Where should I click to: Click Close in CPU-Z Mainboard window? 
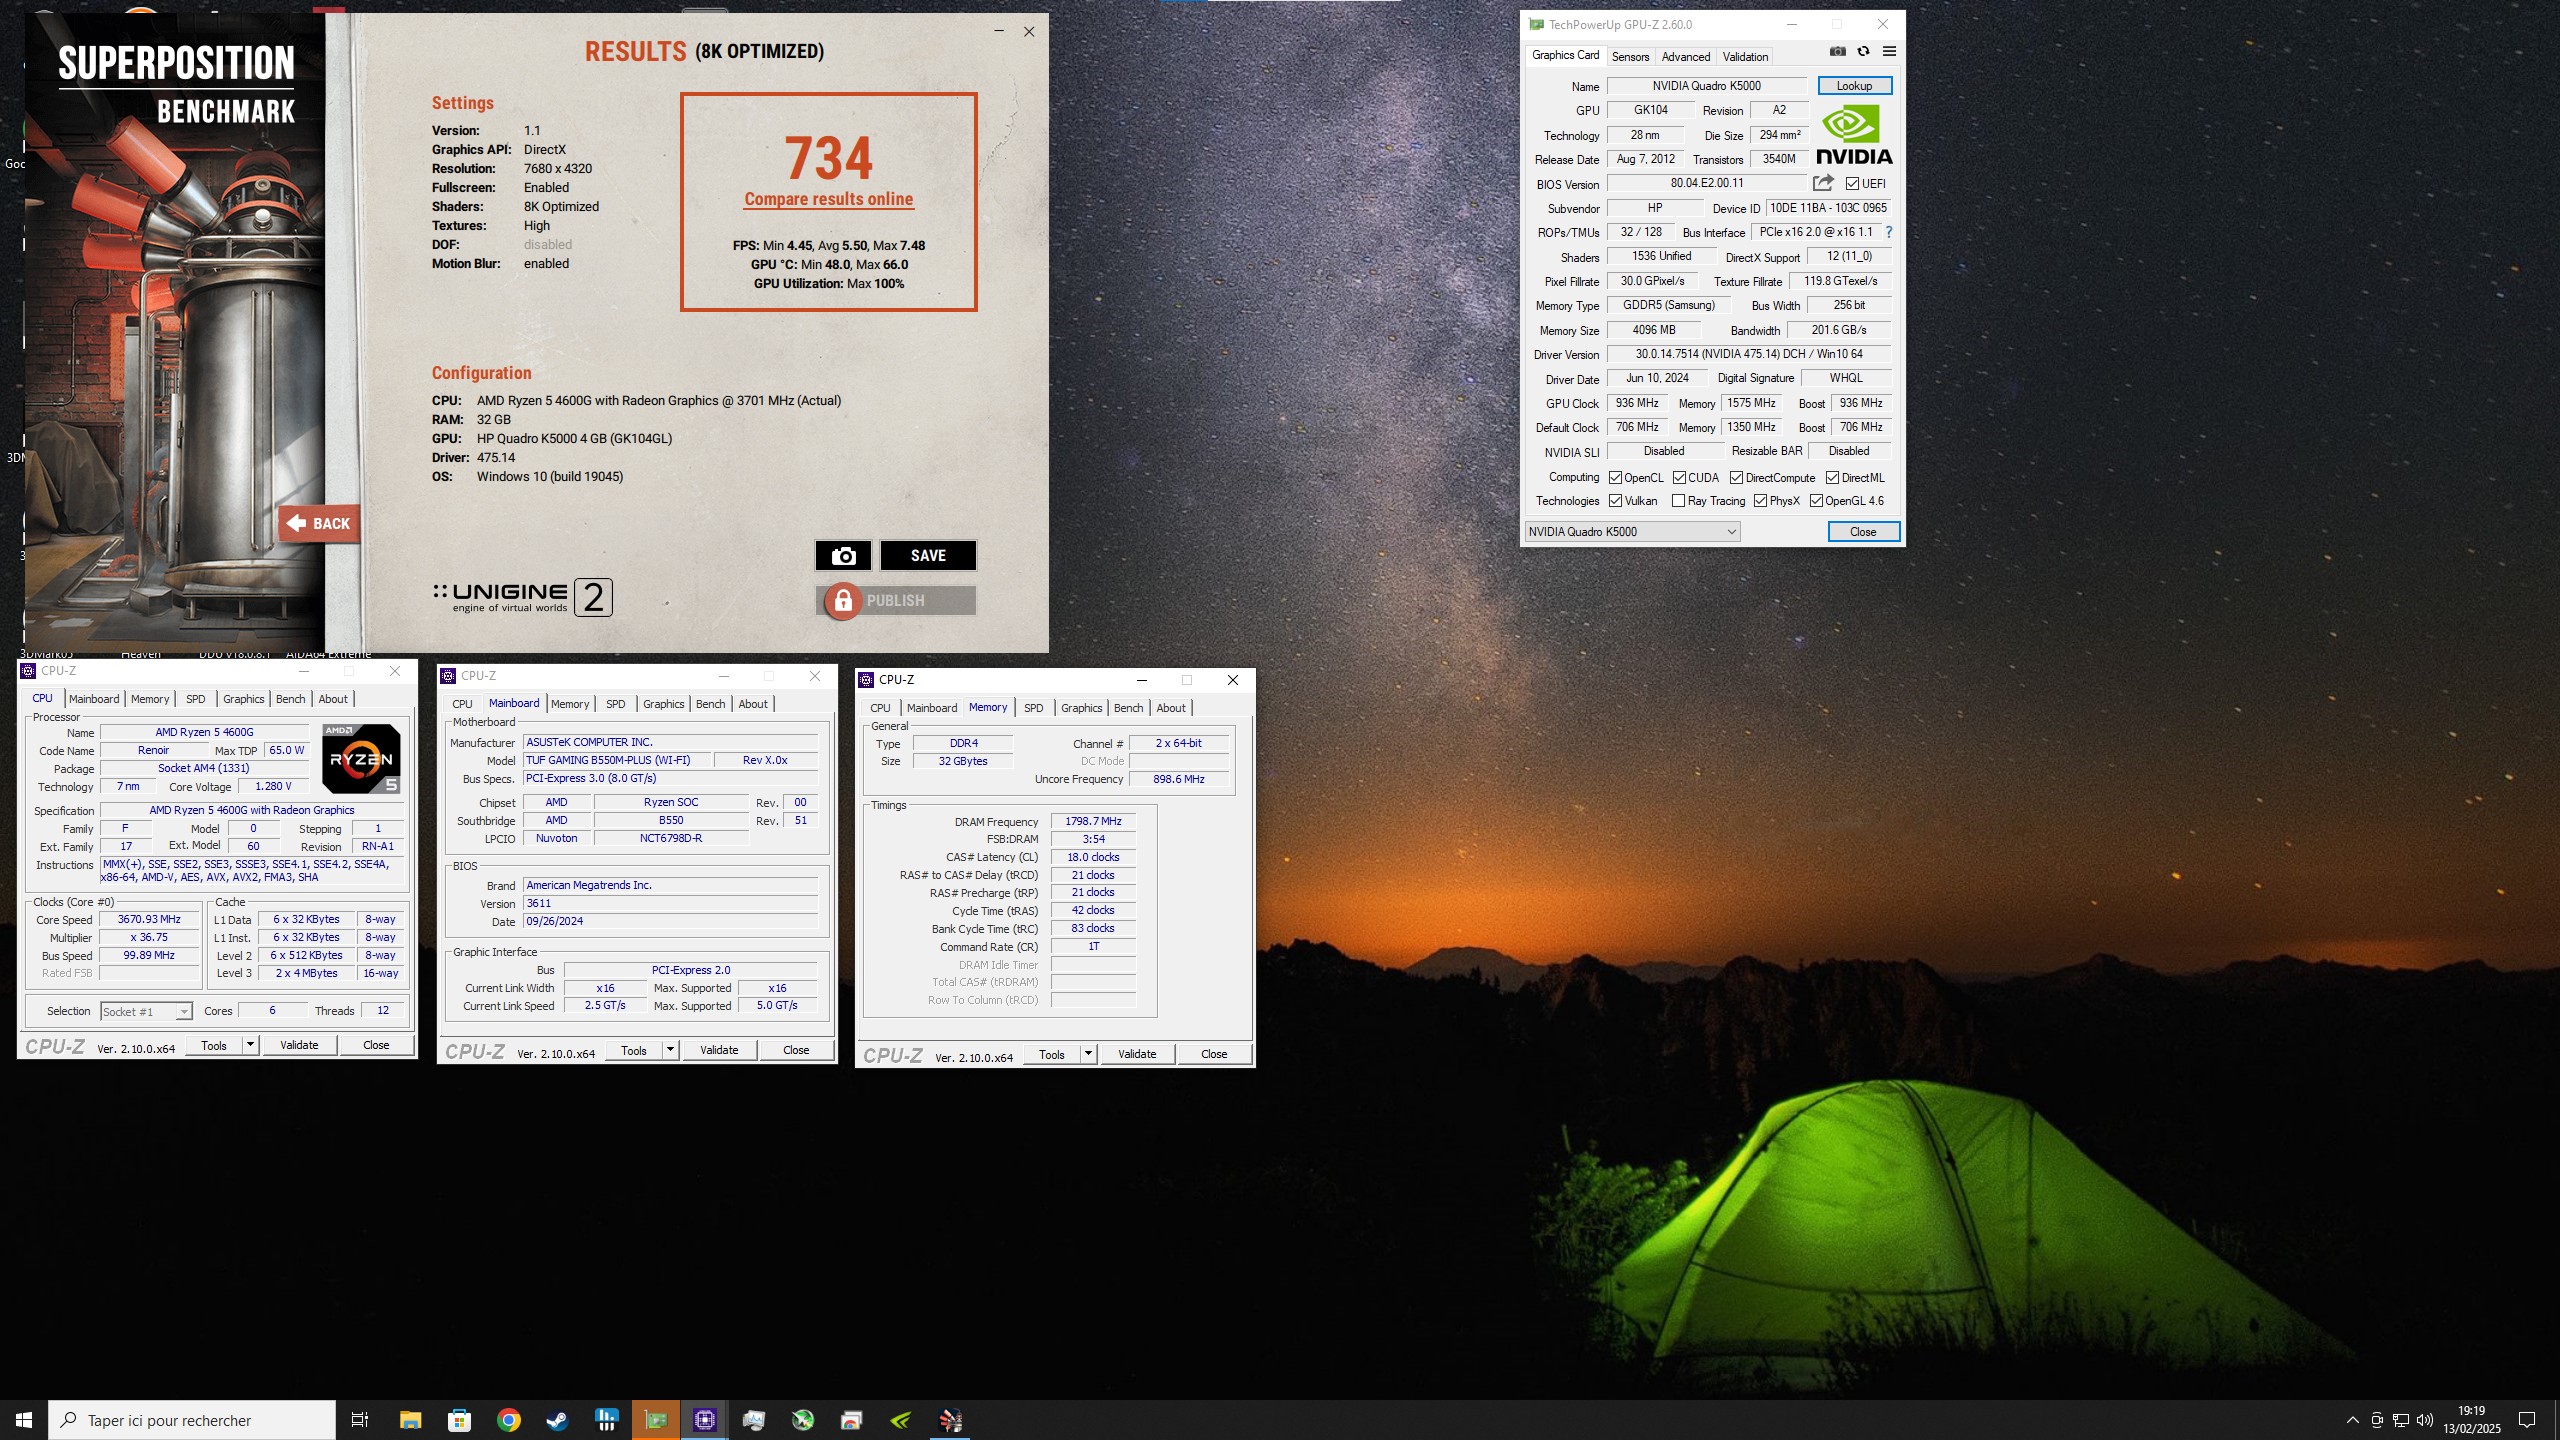[x=796, y=1050]
